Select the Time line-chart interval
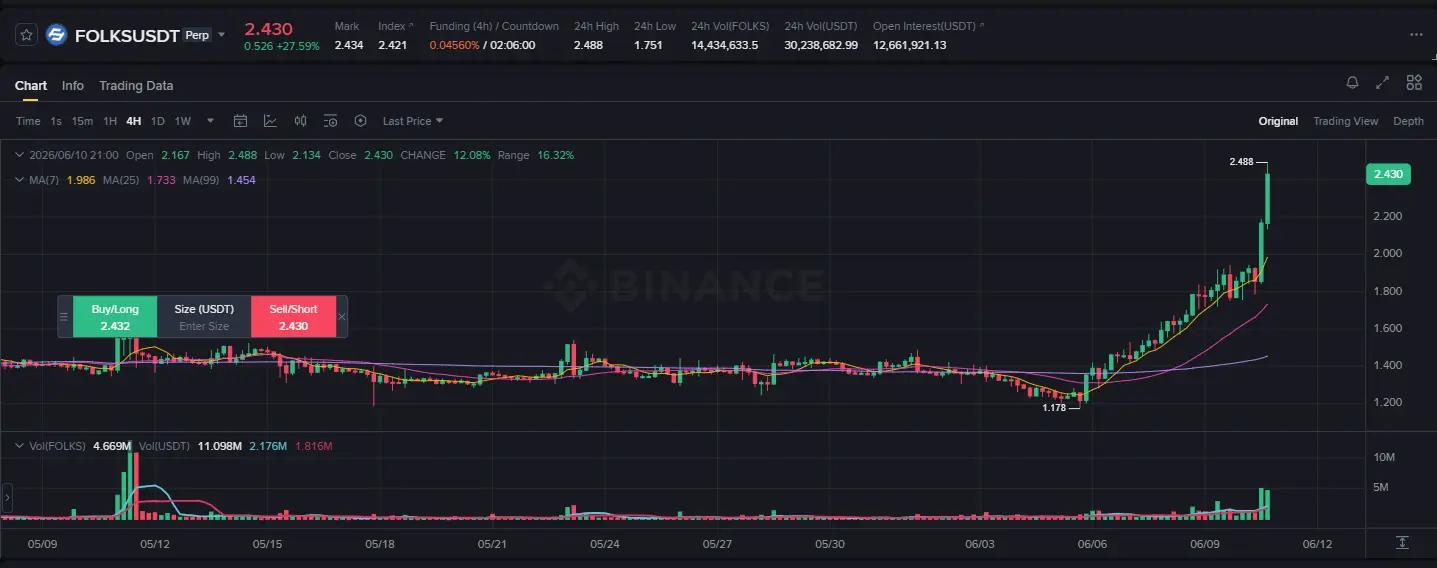 click(28, 121)
